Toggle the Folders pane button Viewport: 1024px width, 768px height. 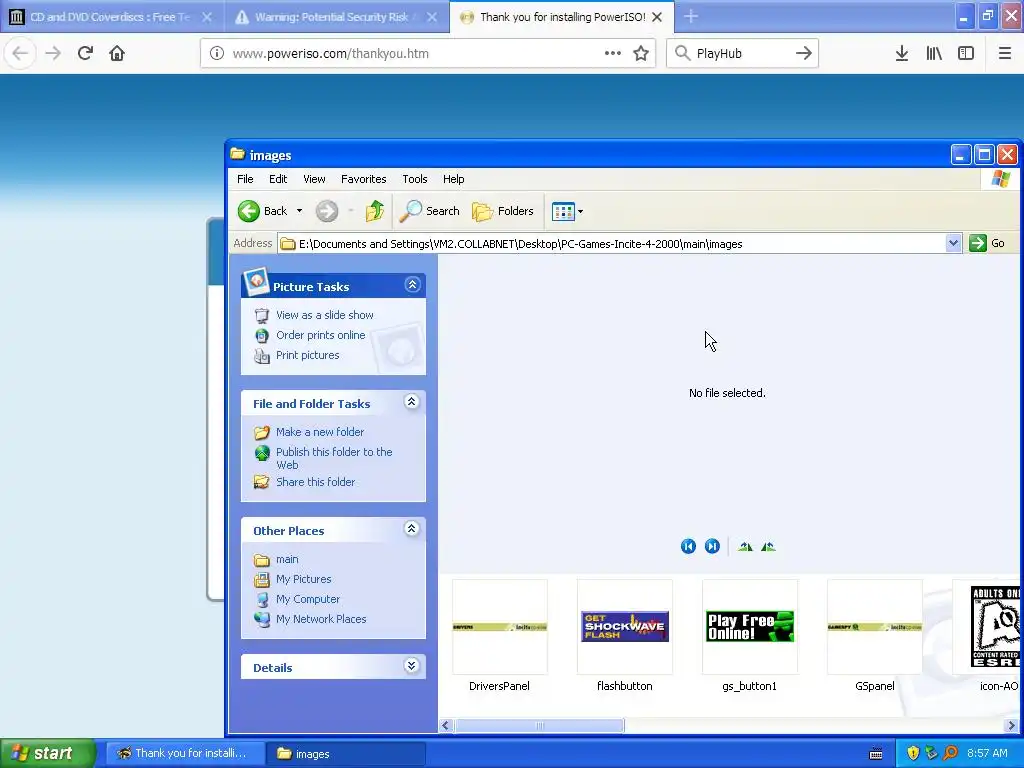503,211
